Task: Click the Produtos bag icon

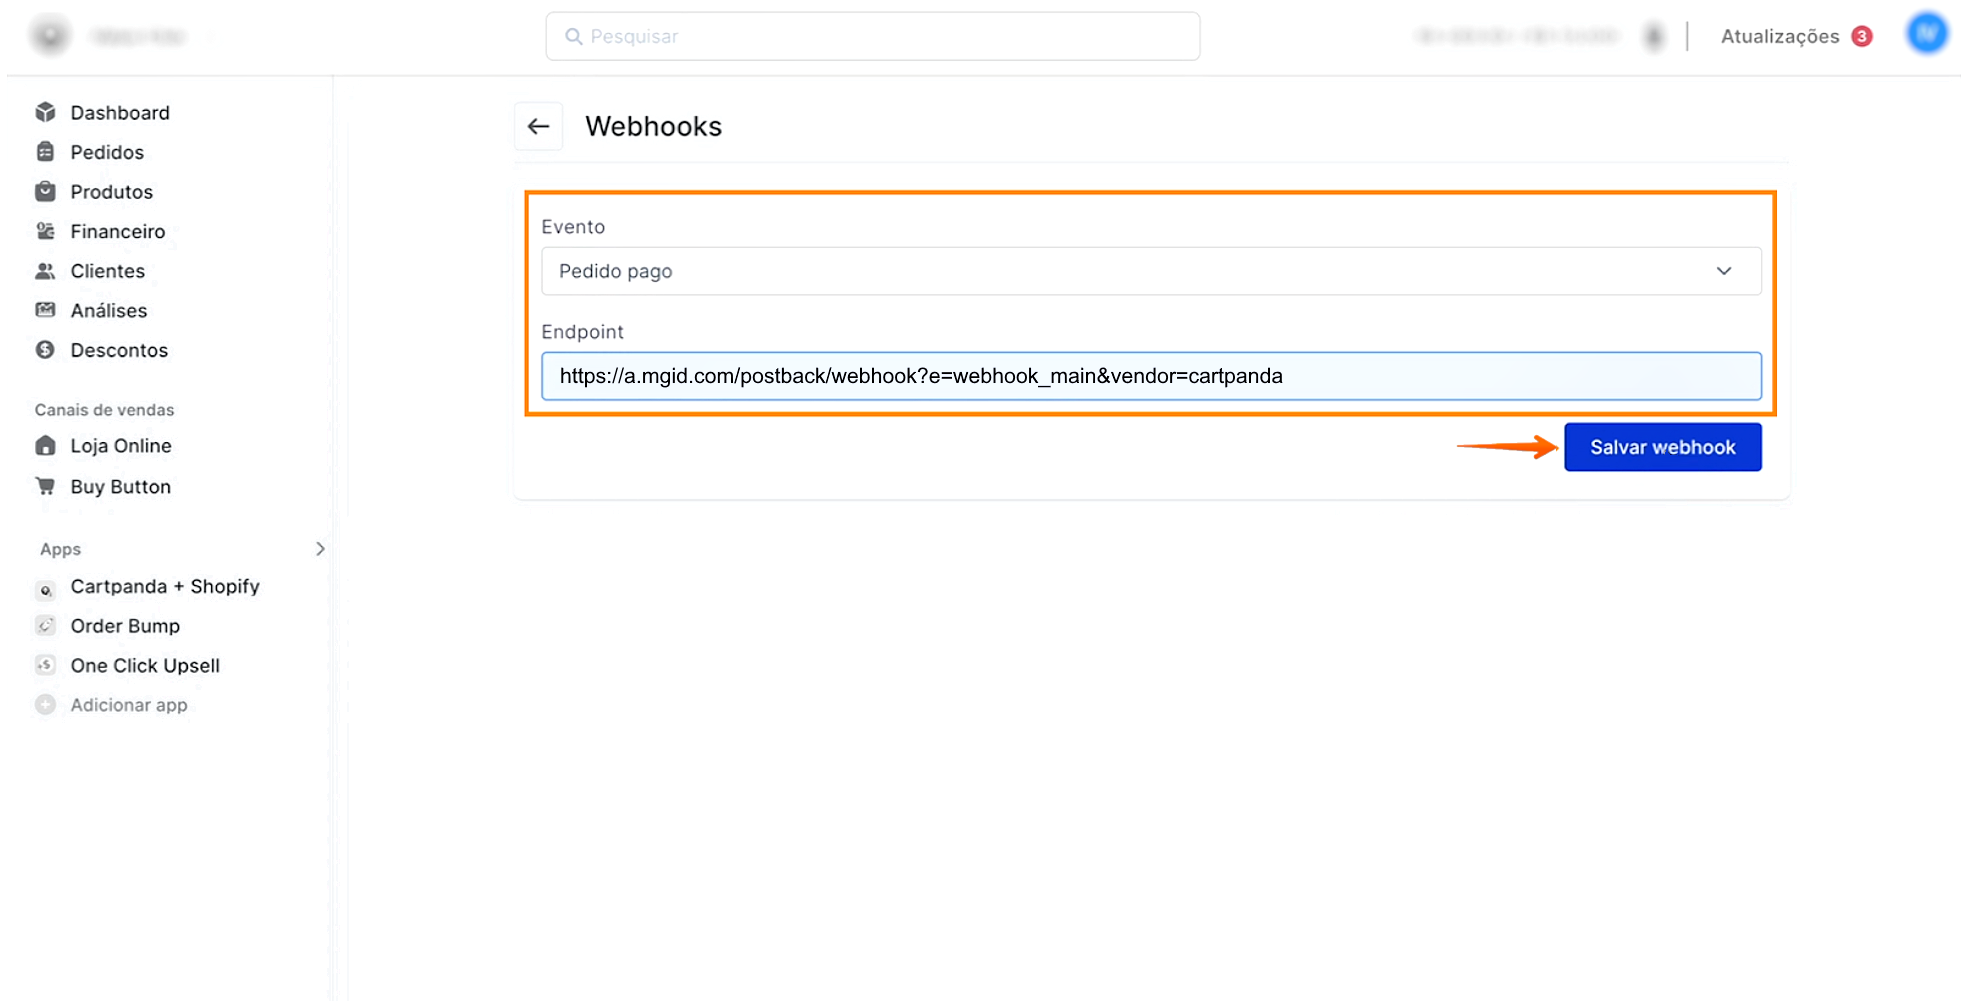Action: 45,191
